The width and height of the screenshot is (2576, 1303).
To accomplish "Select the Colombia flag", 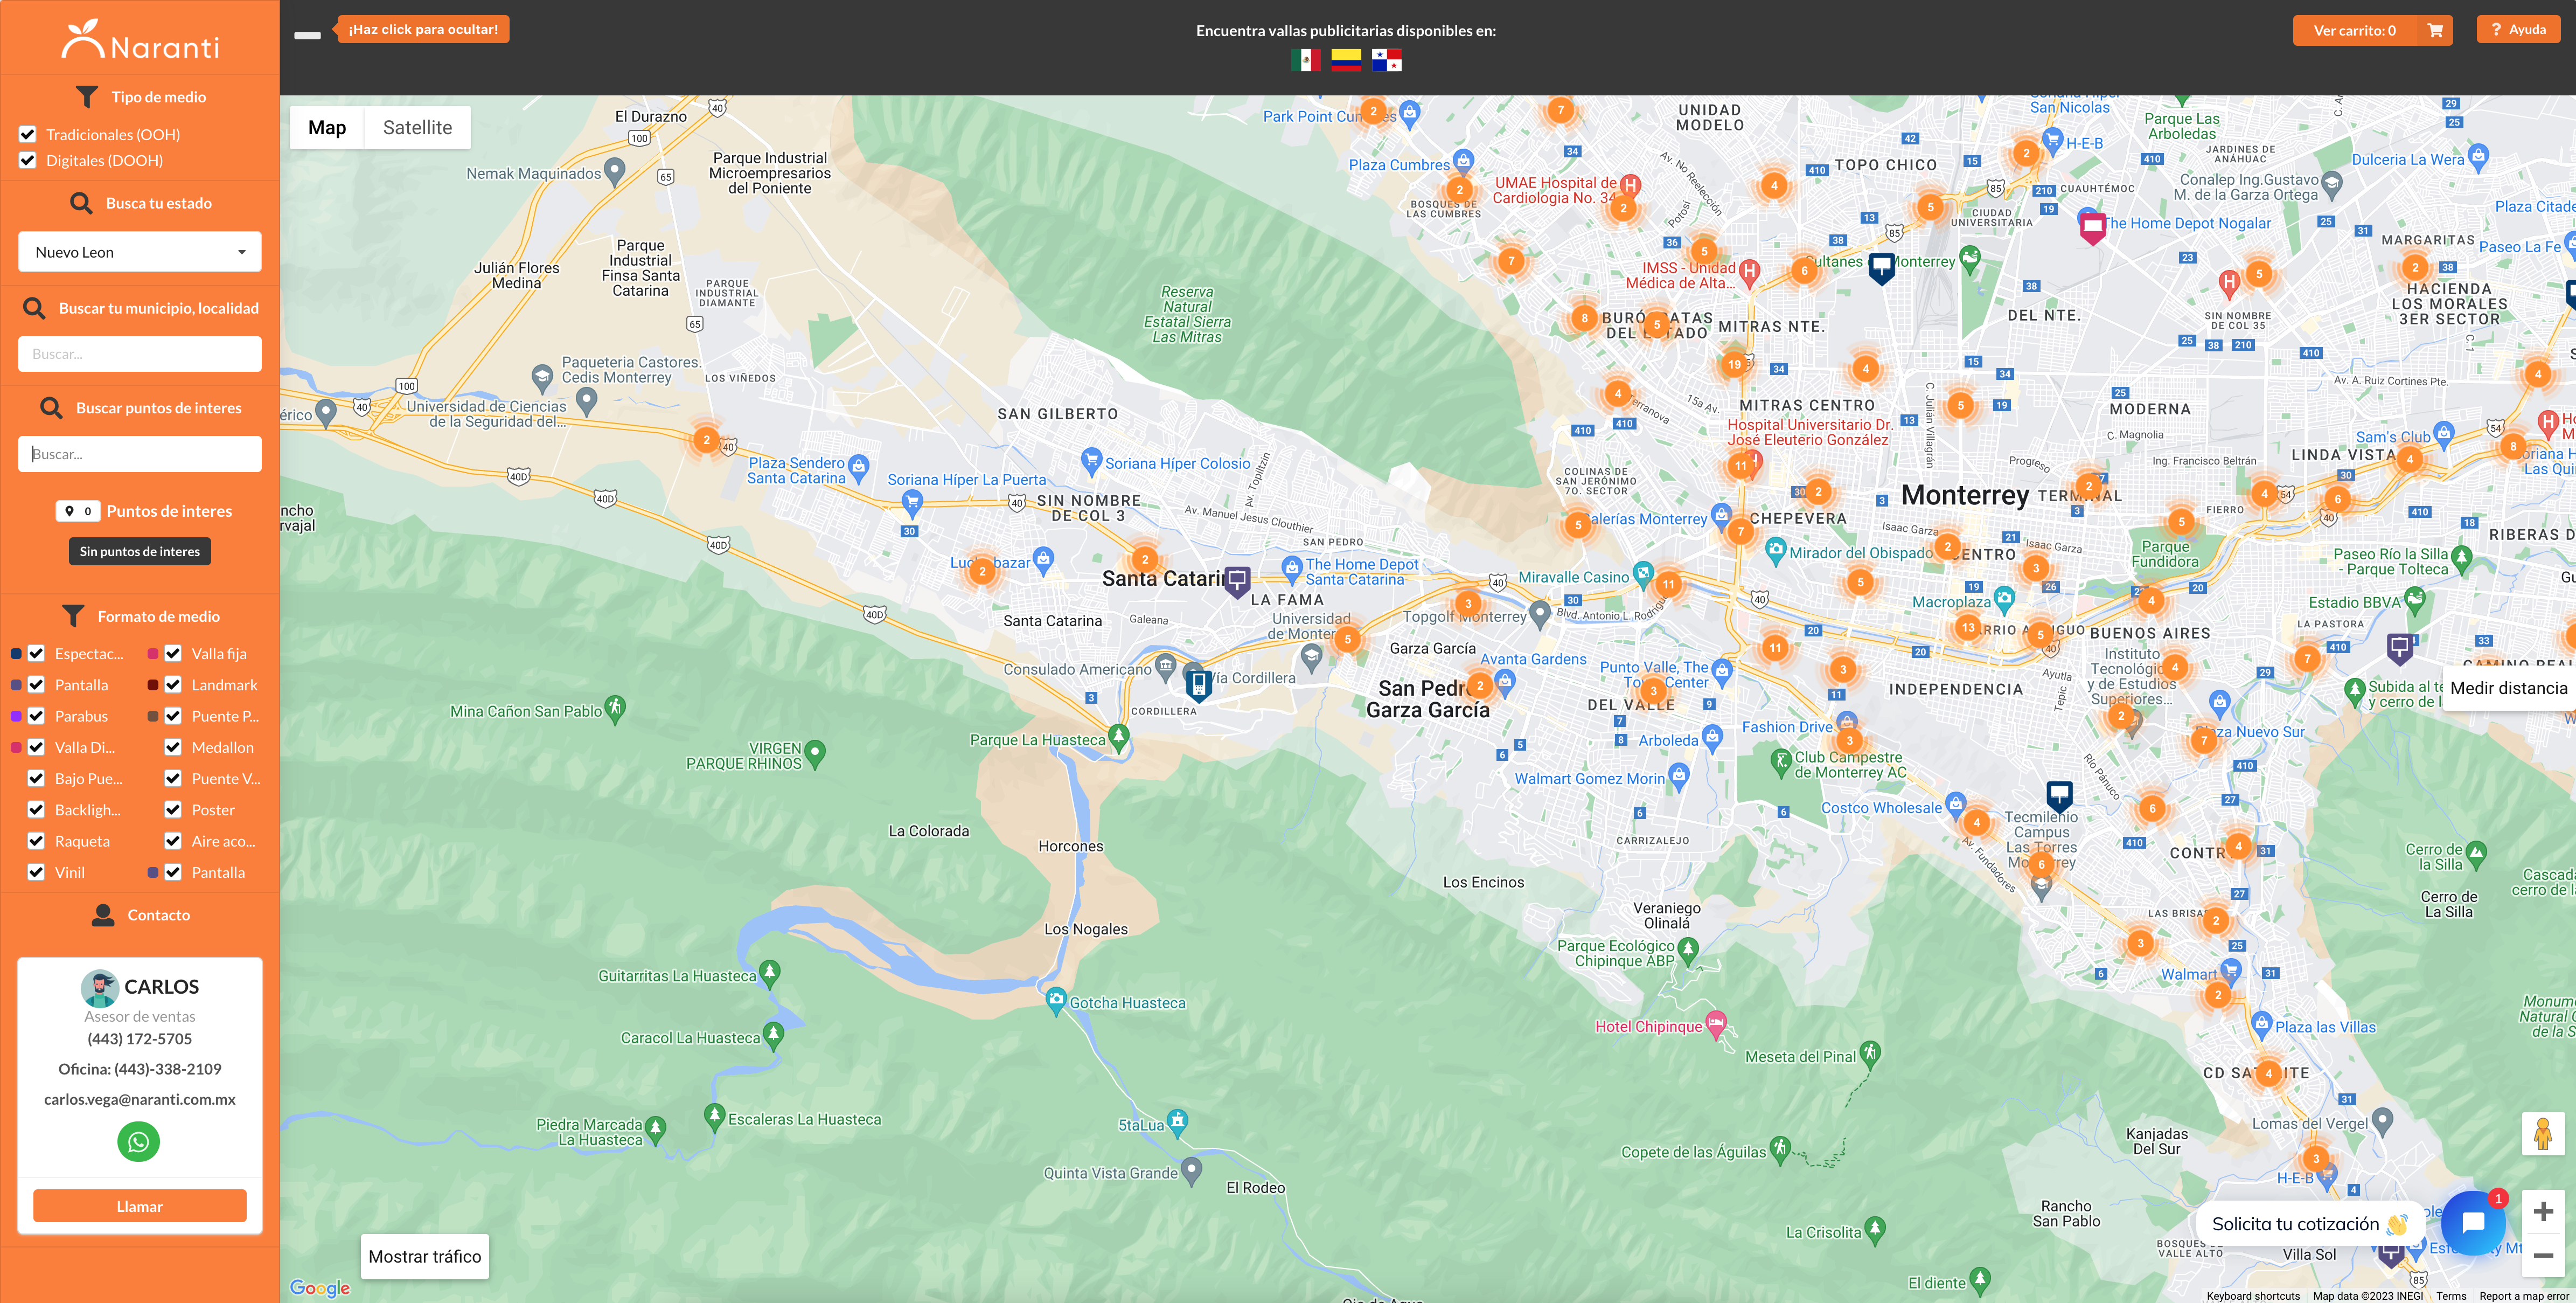I will pyautogui.click(x=1346, y=61).
